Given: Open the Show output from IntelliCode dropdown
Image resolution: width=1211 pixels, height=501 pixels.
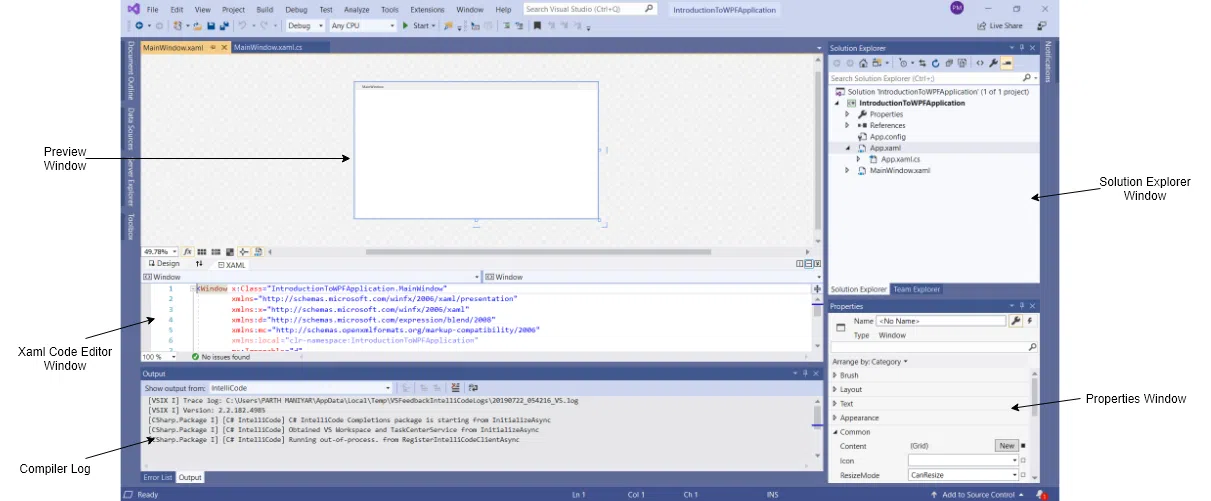Looking at the screenshot, I should tap(301, 387).
